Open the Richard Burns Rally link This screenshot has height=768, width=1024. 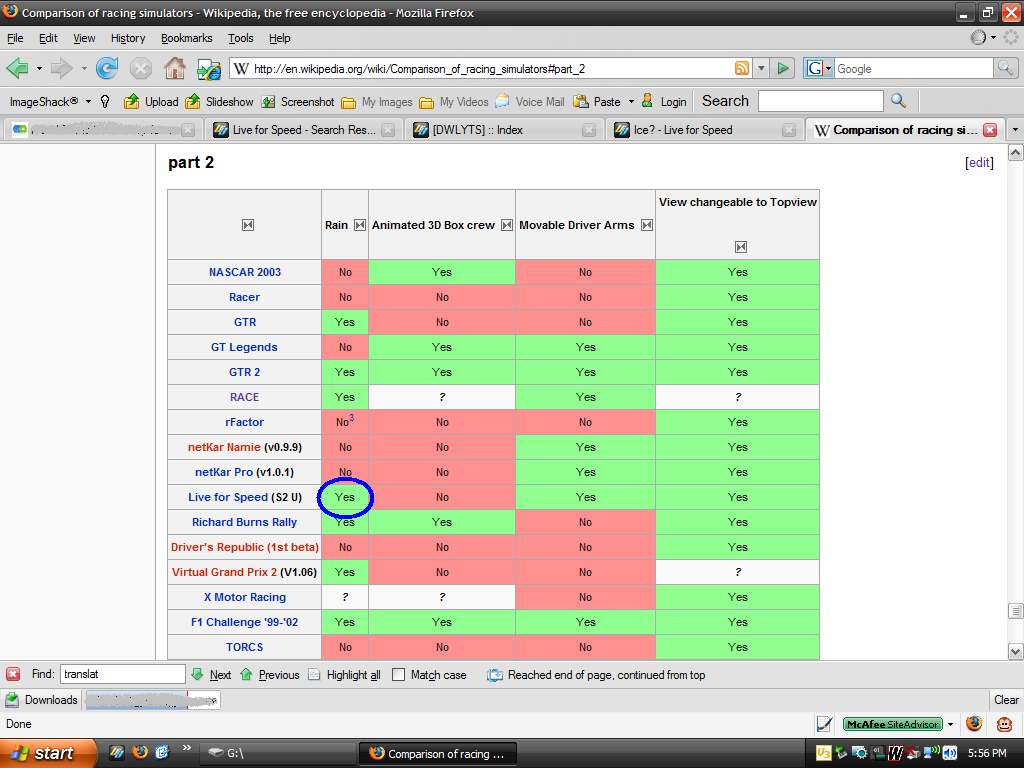[244, 522]
